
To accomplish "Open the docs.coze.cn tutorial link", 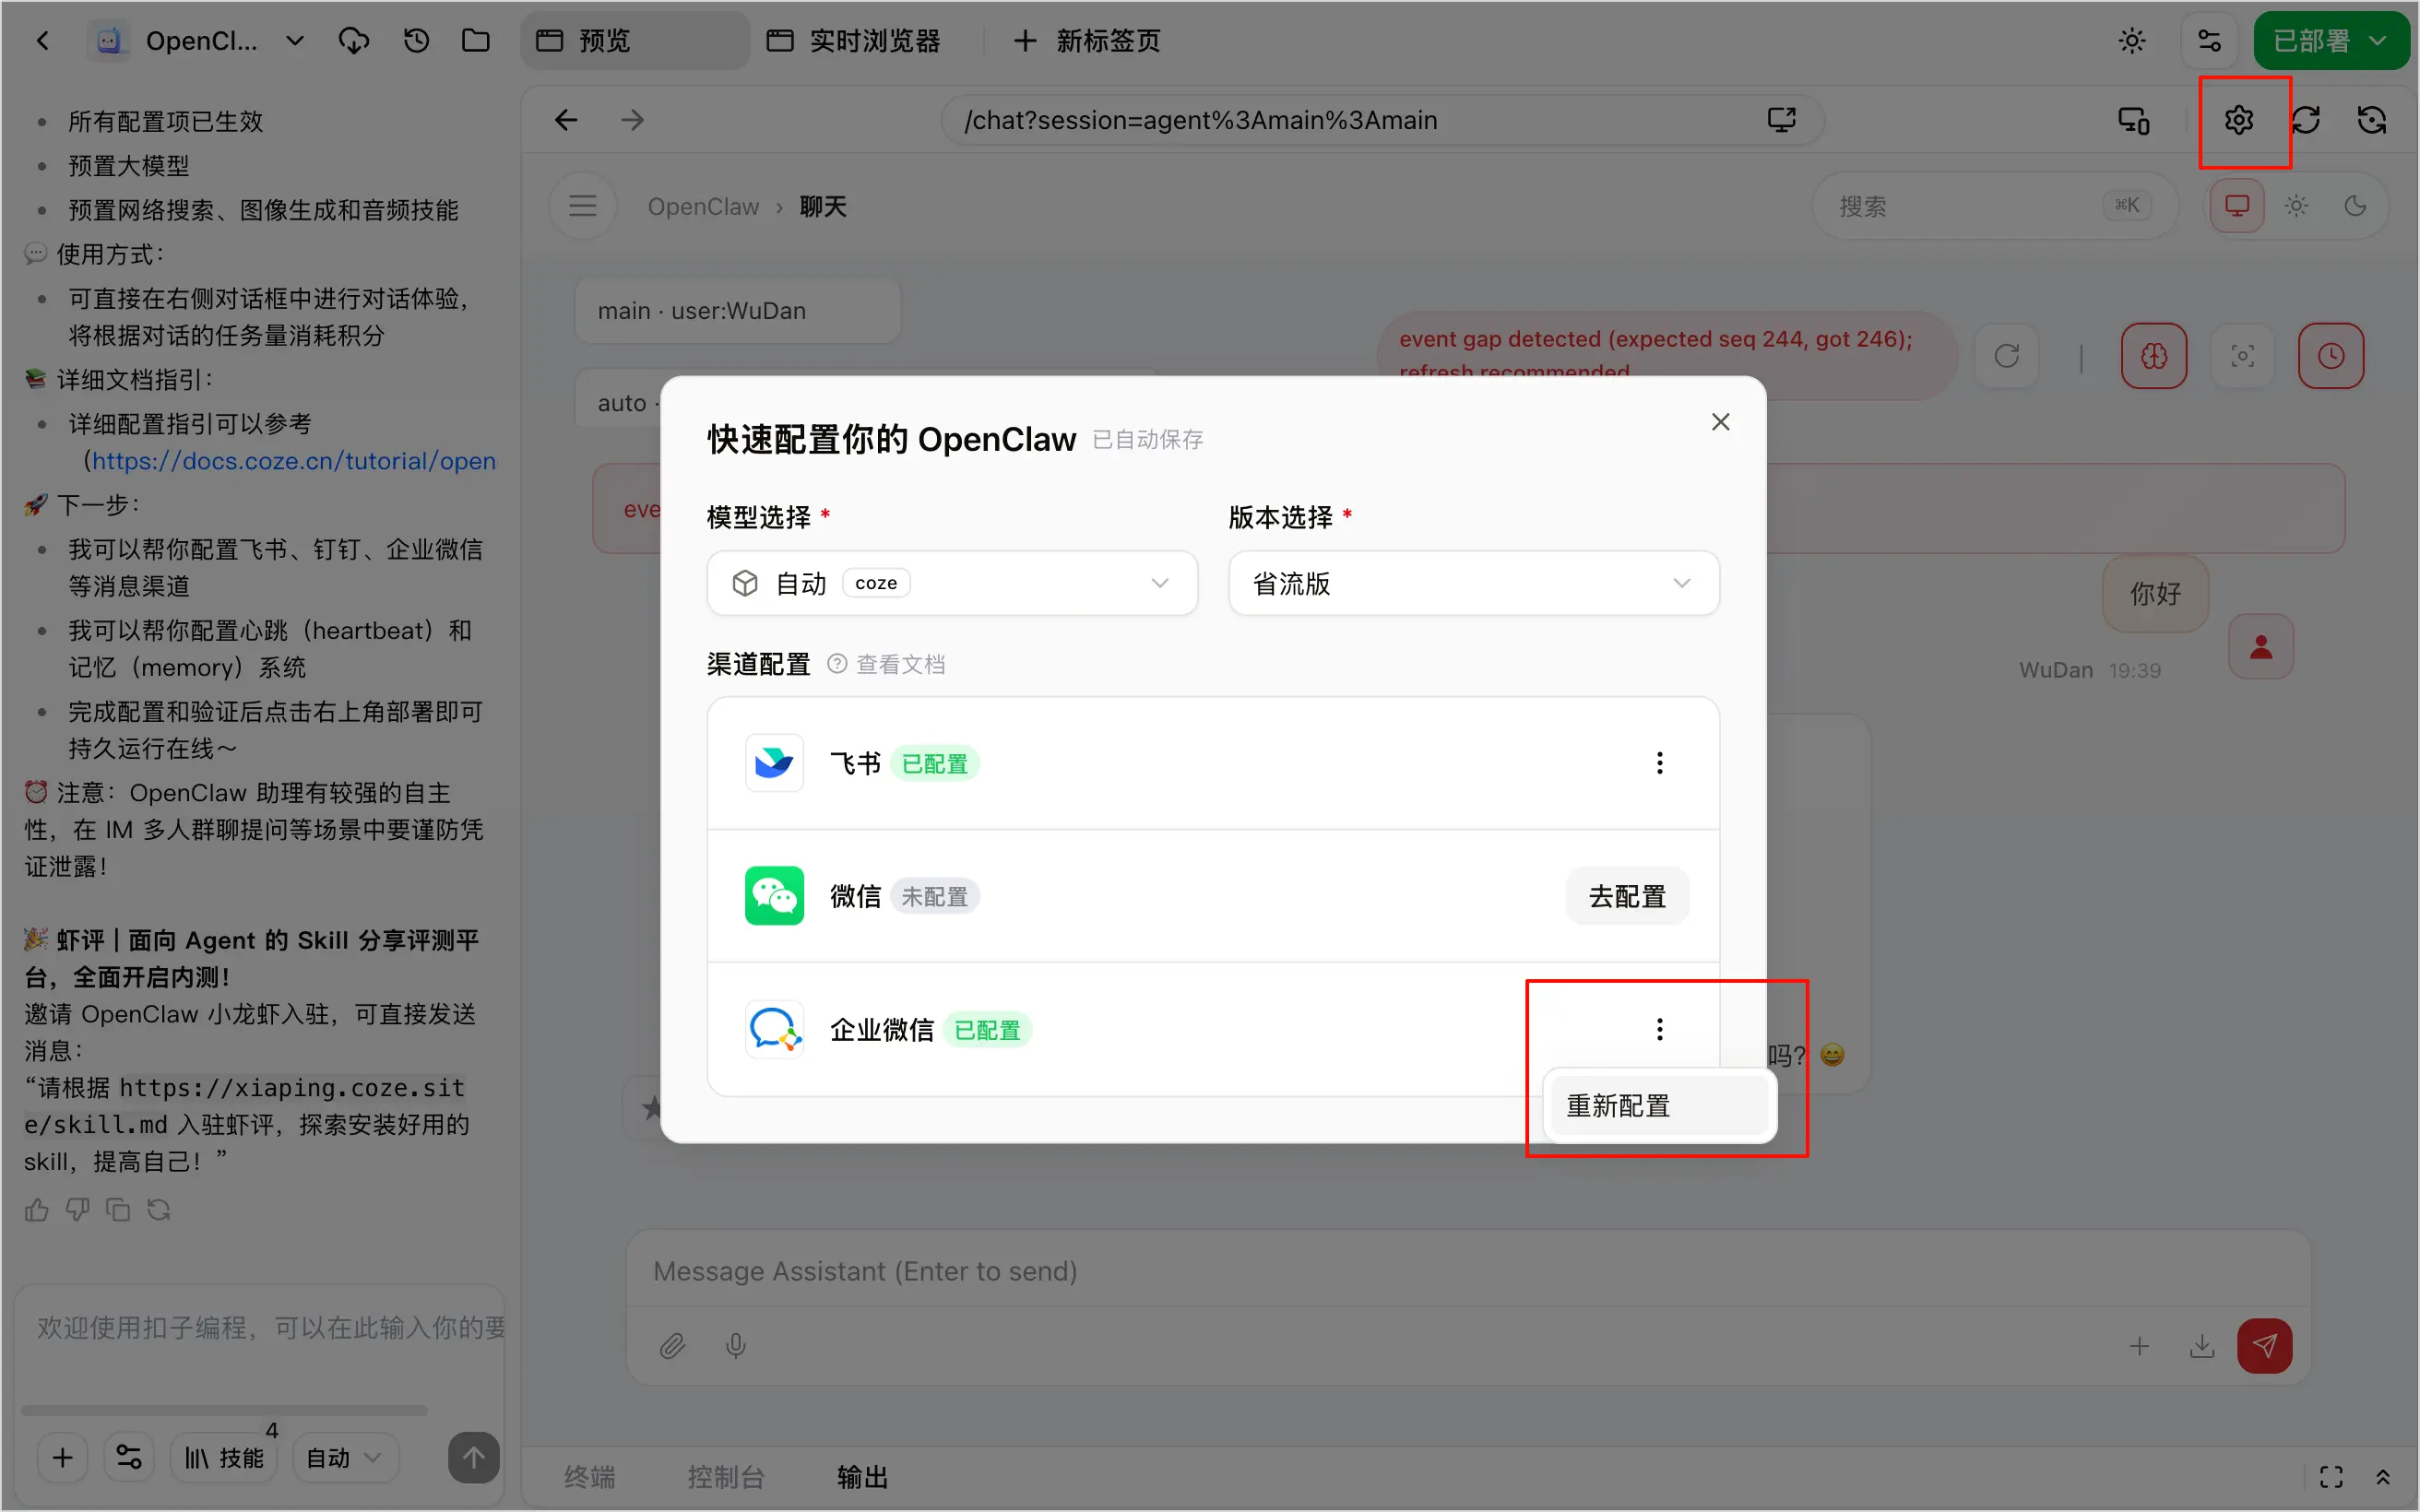I will 294,461.
